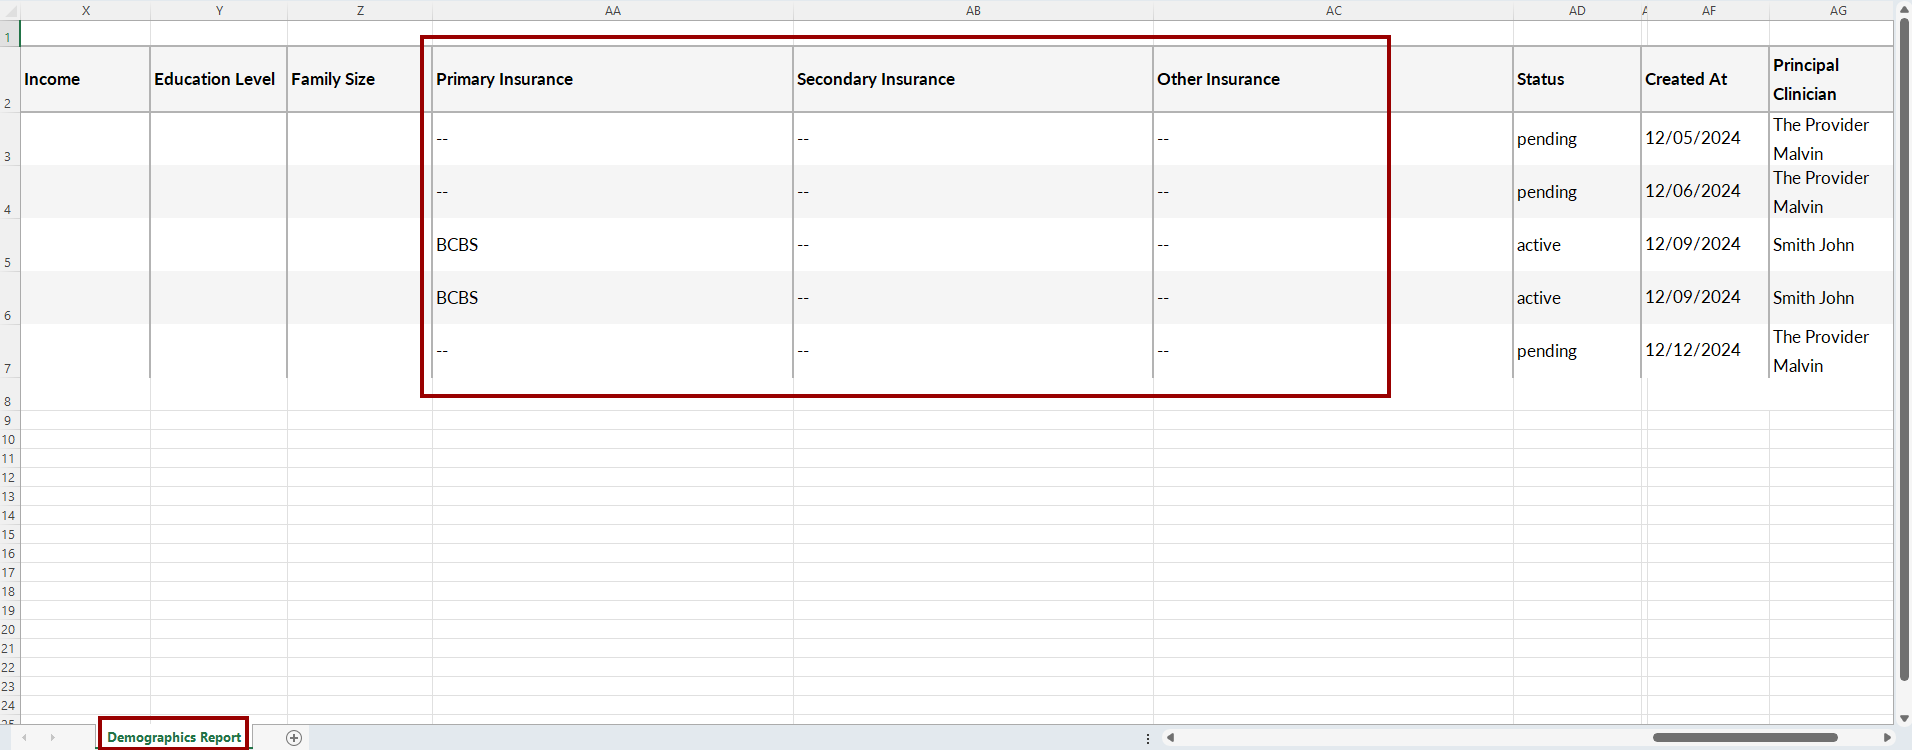Click the vertical scrollbar up arrow
The image size is (1912, 750).
[1904, 9]
